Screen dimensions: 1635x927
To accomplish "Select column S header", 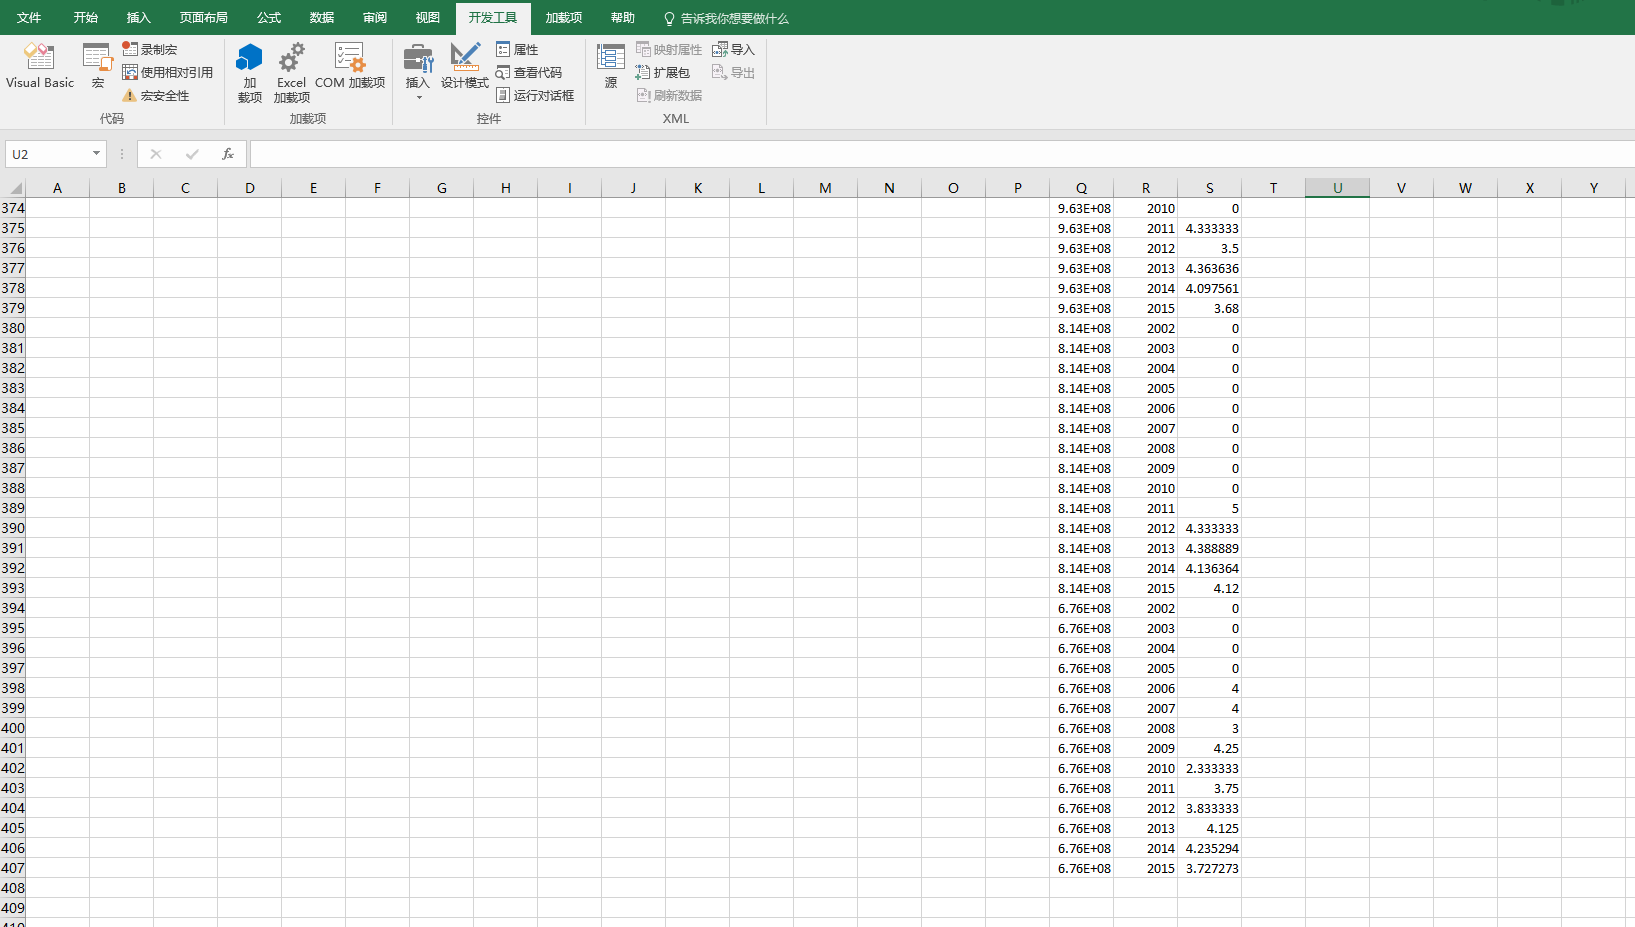I will click(x=1209, y=188).
